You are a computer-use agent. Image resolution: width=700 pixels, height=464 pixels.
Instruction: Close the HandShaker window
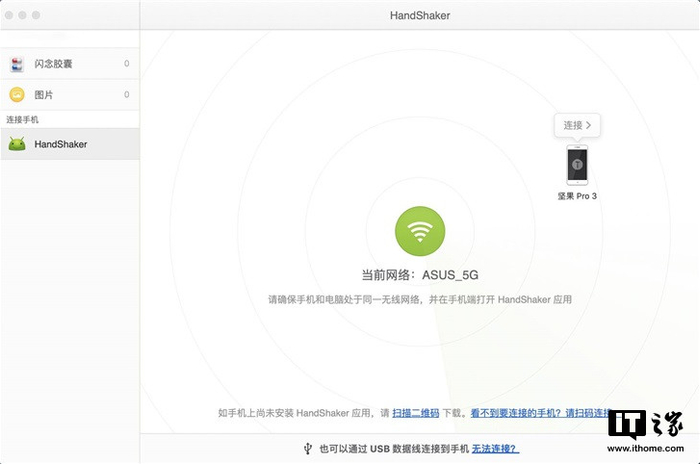(x=8, y=15)
